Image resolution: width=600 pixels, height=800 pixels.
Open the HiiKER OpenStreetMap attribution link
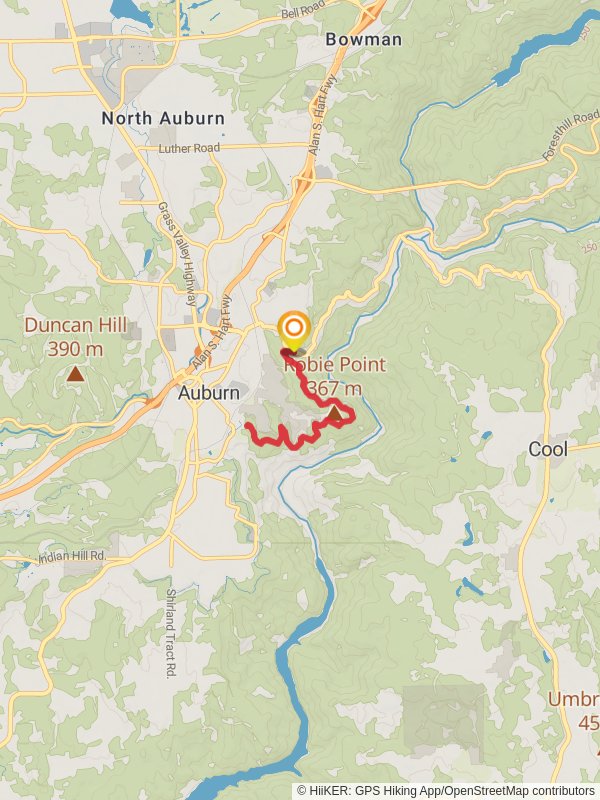(x=445, y=791)
